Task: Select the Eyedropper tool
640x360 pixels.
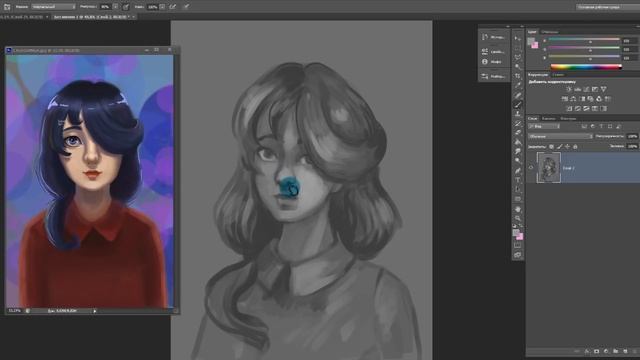Action: (x=518, y=85)
